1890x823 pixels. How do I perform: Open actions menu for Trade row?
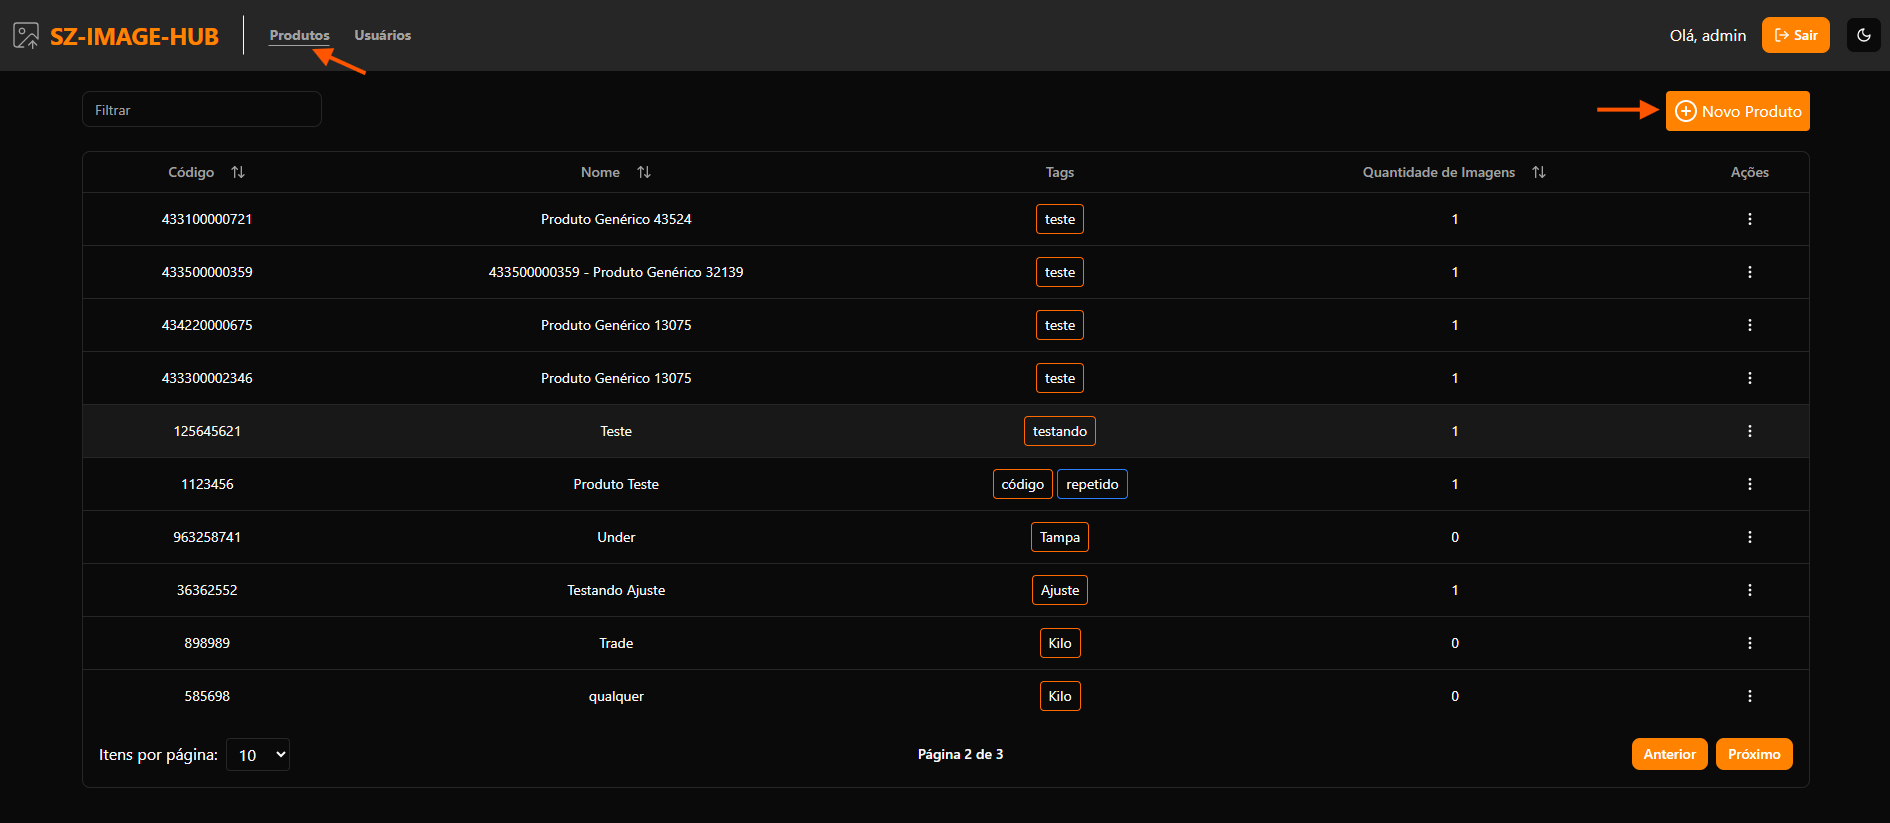coord(1749,643)
